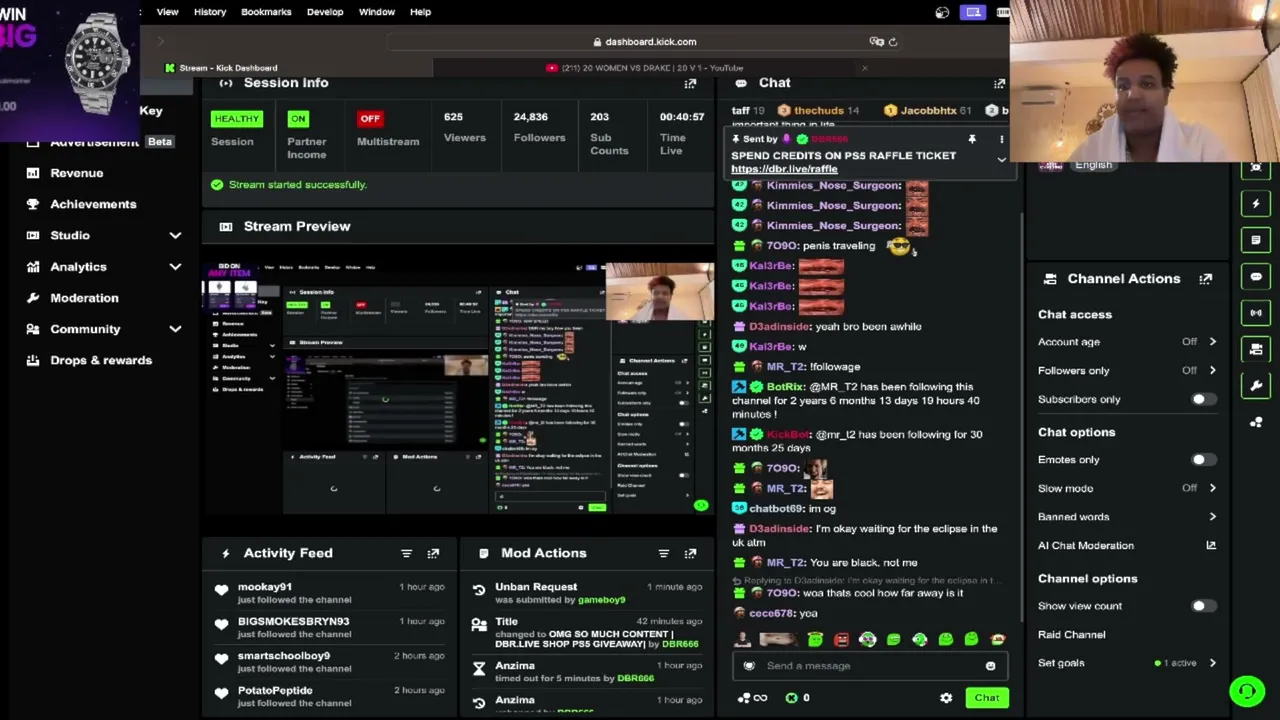Pop out the Mod Actions panel

[x=690, y=553]
